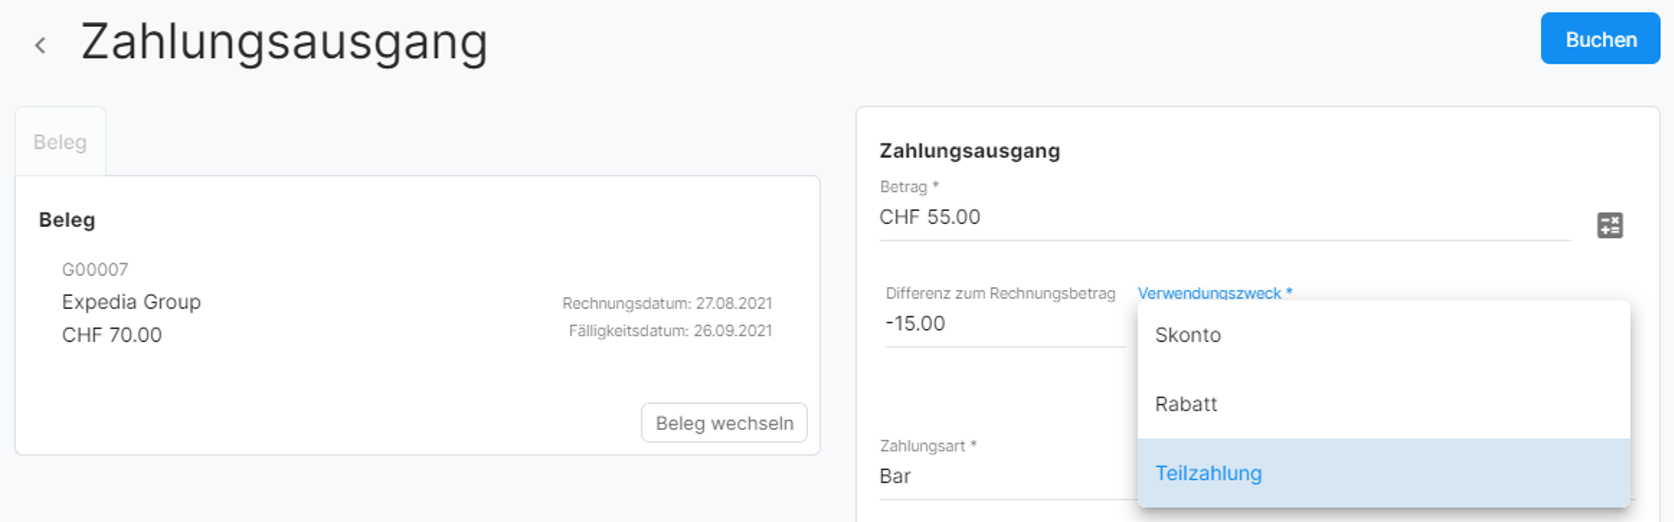Viewport: 1674px width, 522px height.
Task: Click the bold Beleg card heading
Action: pyautogui.click(x=67, y=220)
